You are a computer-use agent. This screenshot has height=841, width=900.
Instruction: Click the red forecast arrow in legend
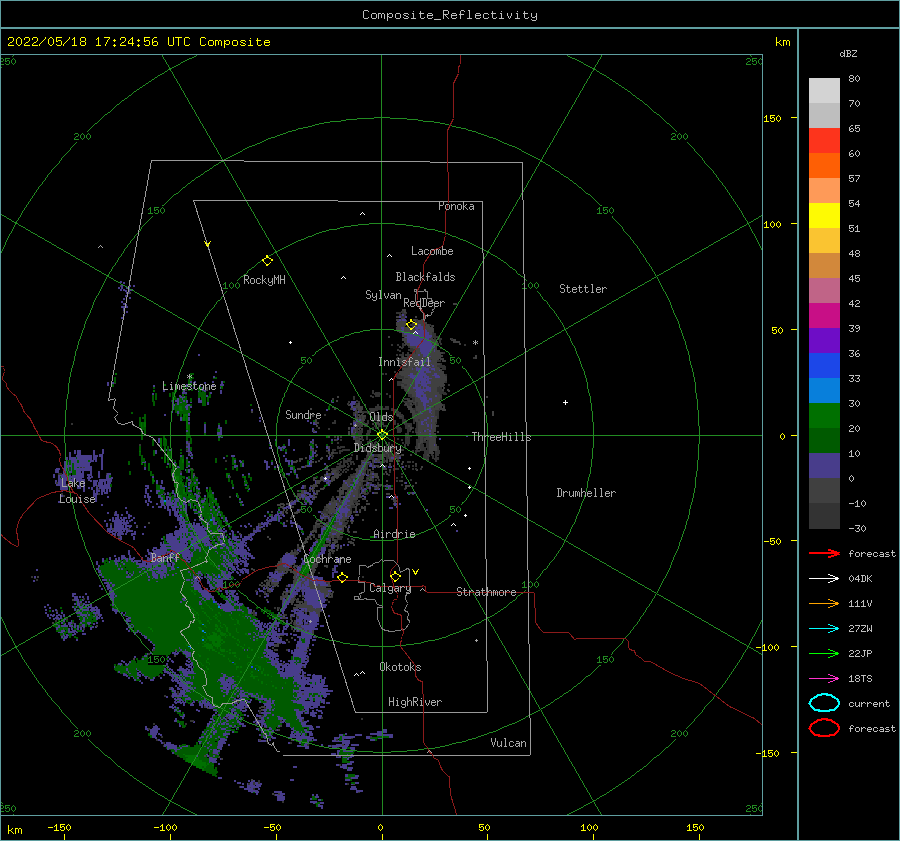pos(824,553)
